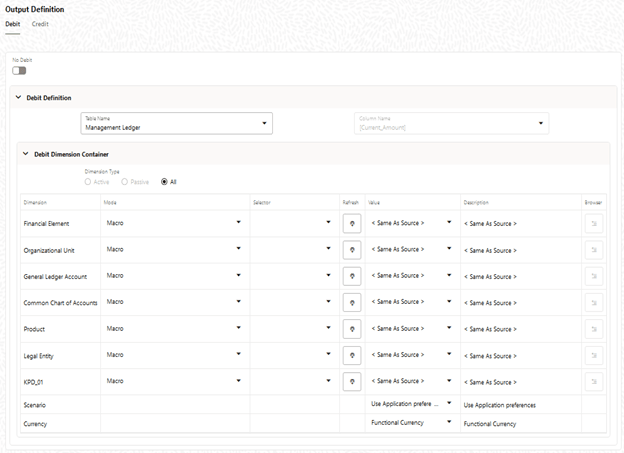Open the Column Name dropdown
Viewport: 624px width, 453px height.
(451, 123)
